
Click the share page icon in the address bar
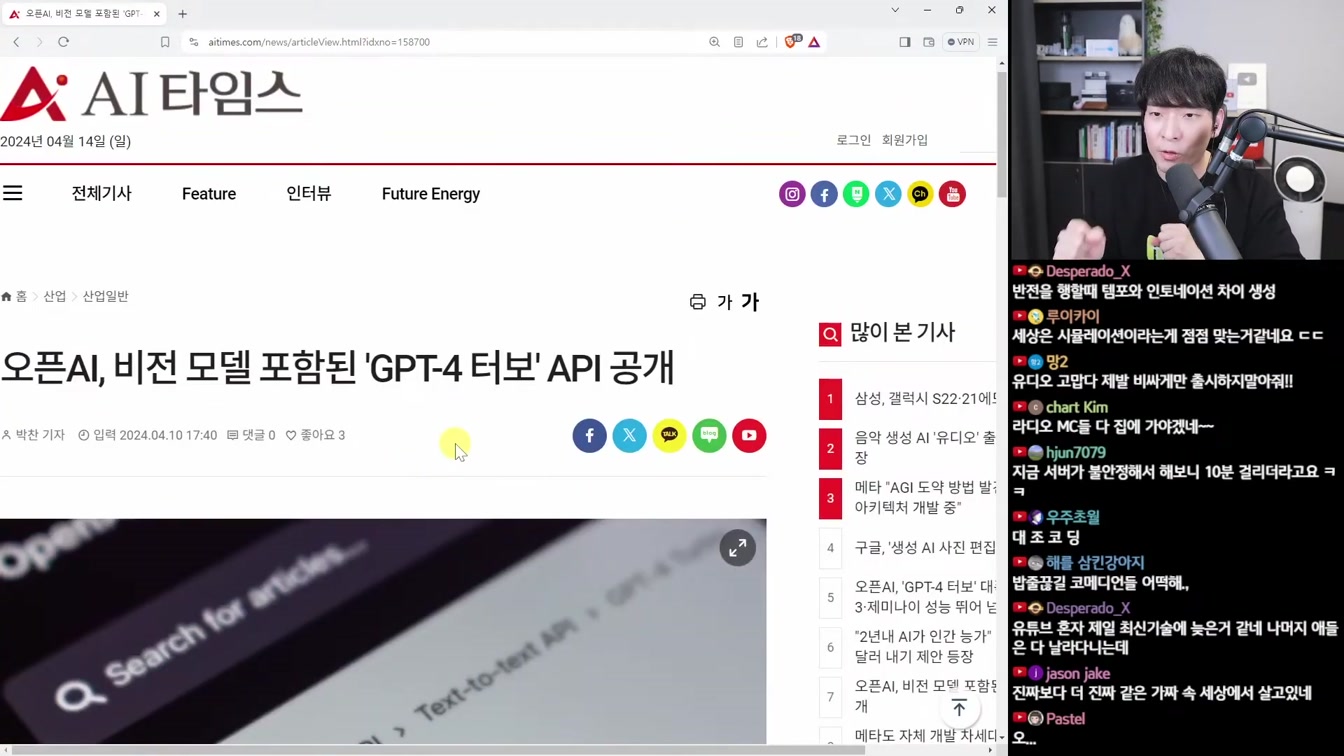coord(762,42)
